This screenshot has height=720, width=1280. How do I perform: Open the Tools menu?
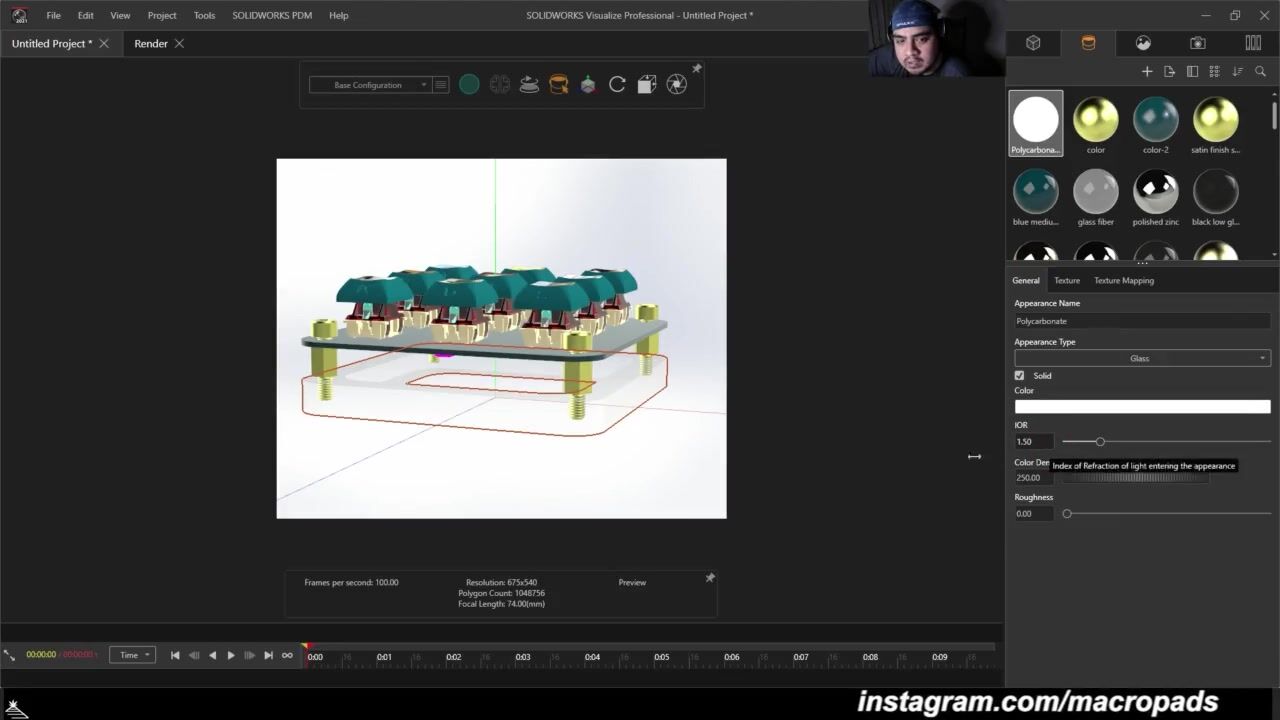click(204, 15)
